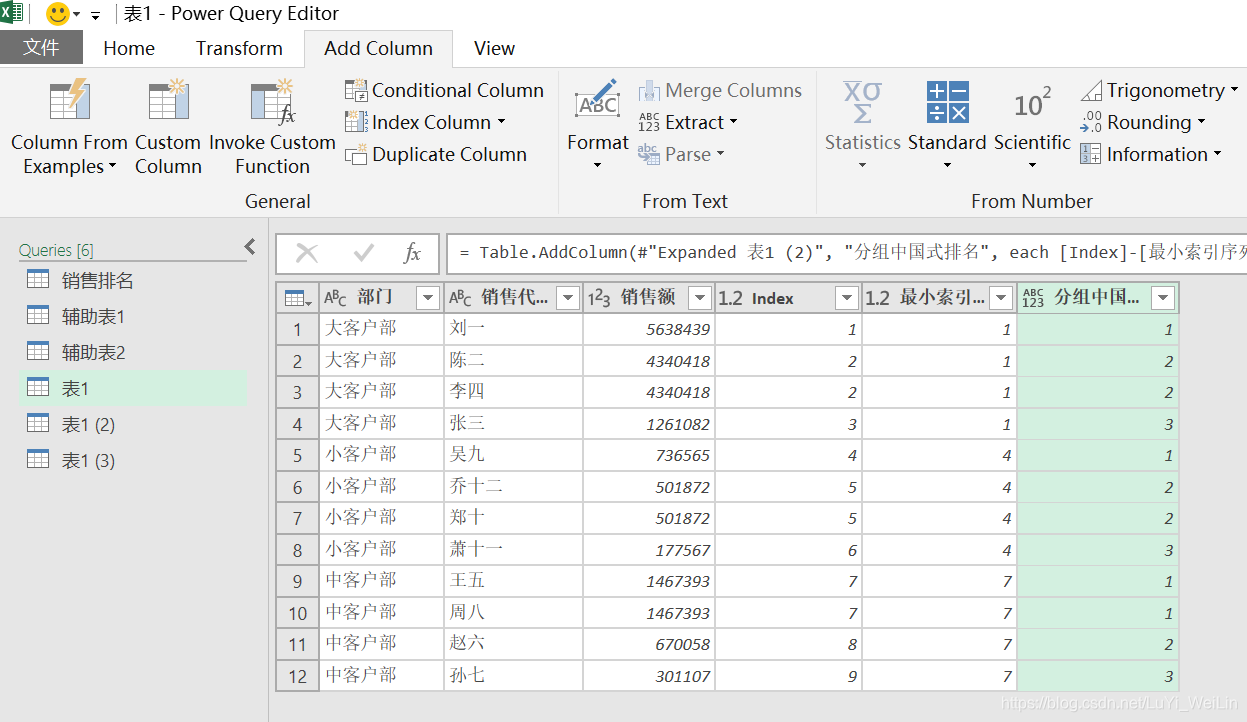Screen dimensions: 1247x722
Task: Open the 部门 column filter dropdown
Action: coord(427,297)
